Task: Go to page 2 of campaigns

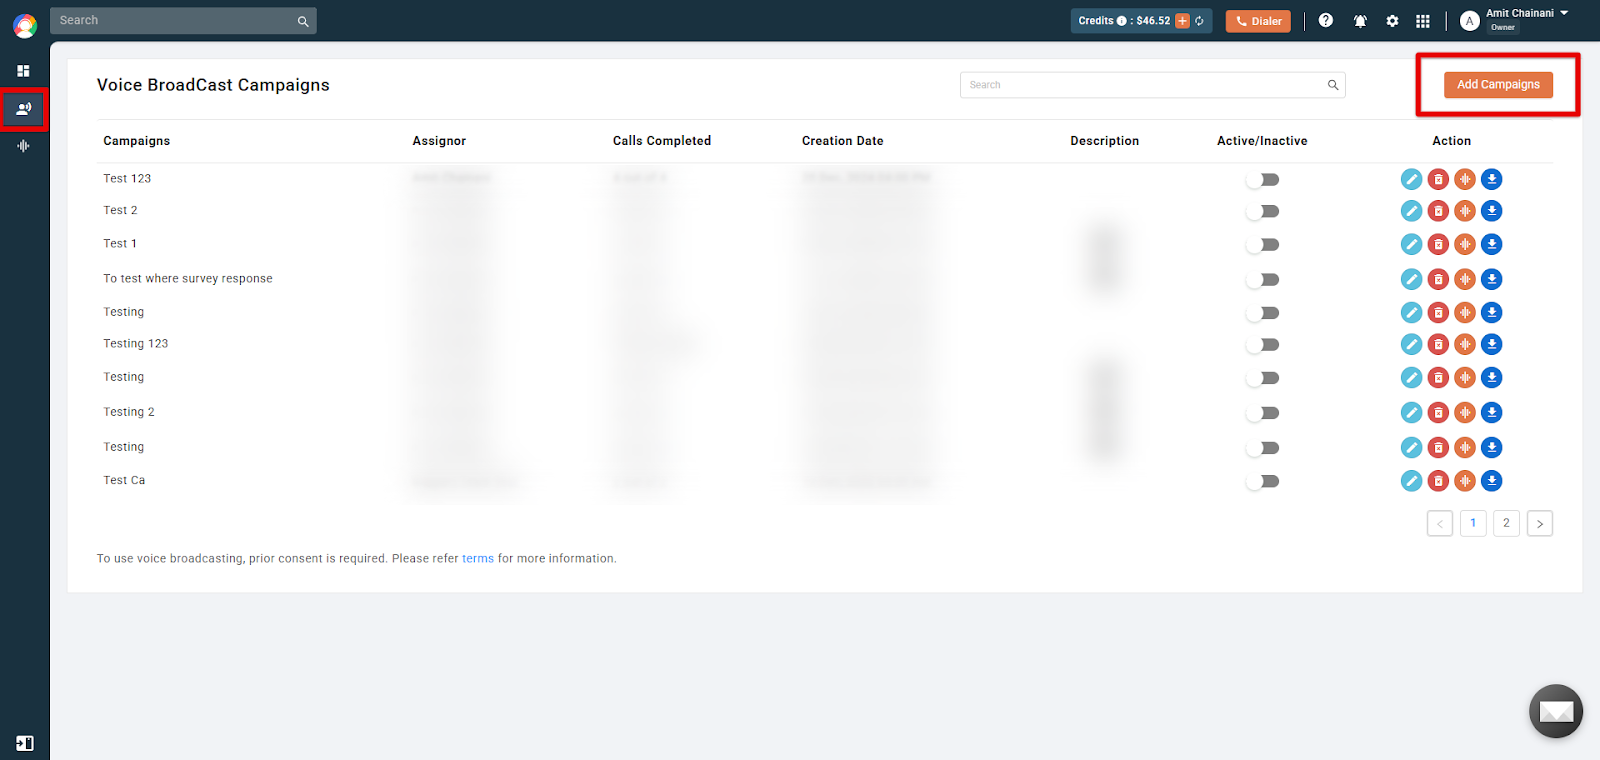Action: (x=1506, y=523)
